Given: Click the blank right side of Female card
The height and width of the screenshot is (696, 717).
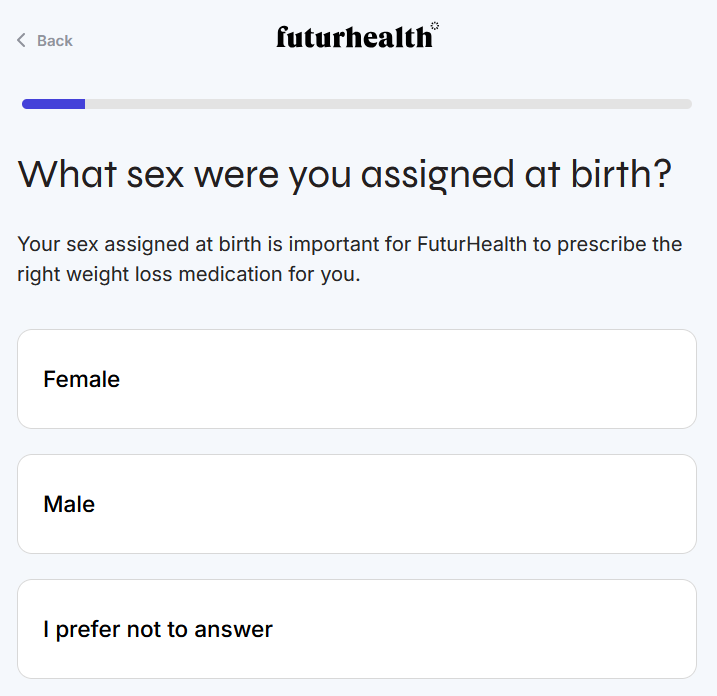Looking at the screenshot, I should 560,379.
